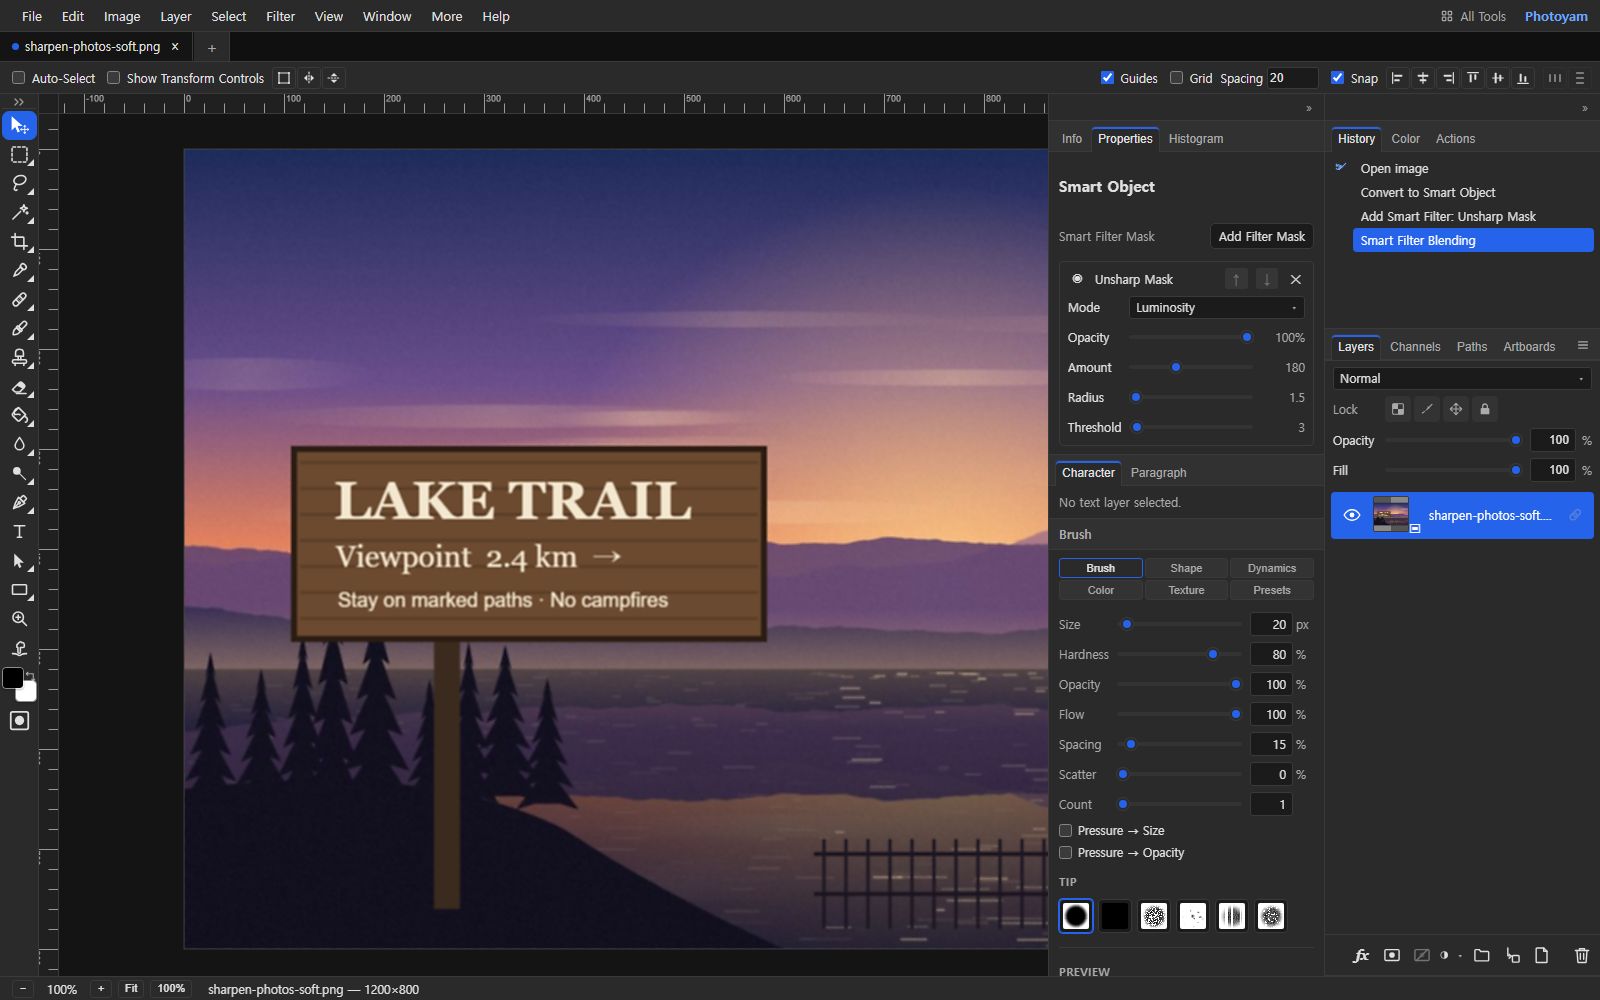Screen dimensions: 1600x1000
Task: Open the Normal blend mode dropdown
Action: pyautogui.click(x=1462, y=379)
